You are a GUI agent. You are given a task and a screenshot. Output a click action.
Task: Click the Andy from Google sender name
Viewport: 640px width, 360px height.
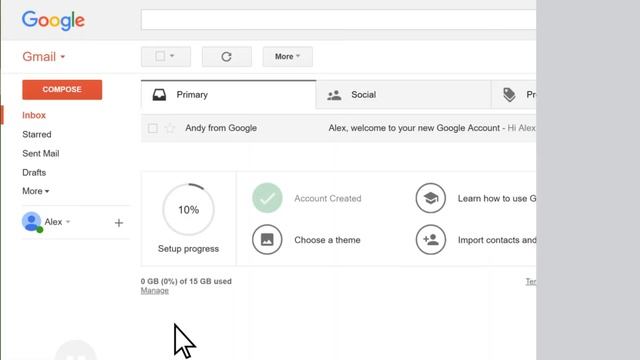coord(221,128)
